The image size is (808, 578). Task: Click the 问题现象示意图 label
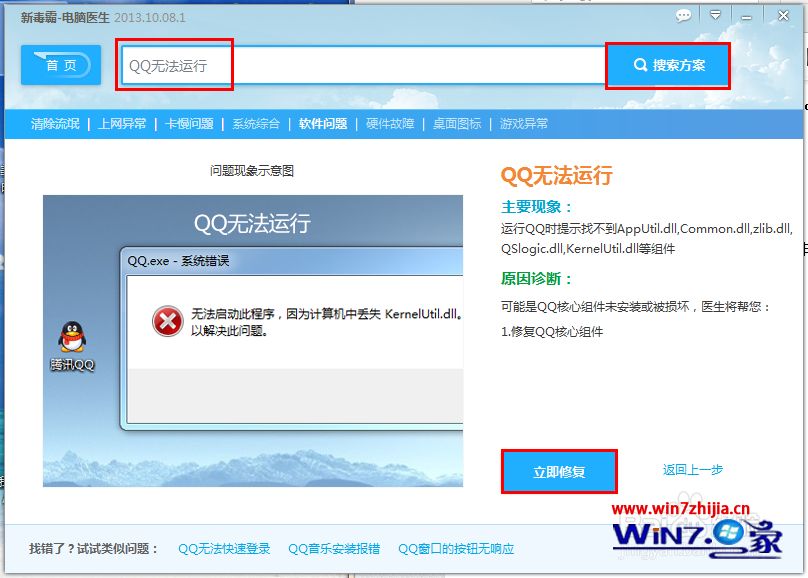(252, 171)
